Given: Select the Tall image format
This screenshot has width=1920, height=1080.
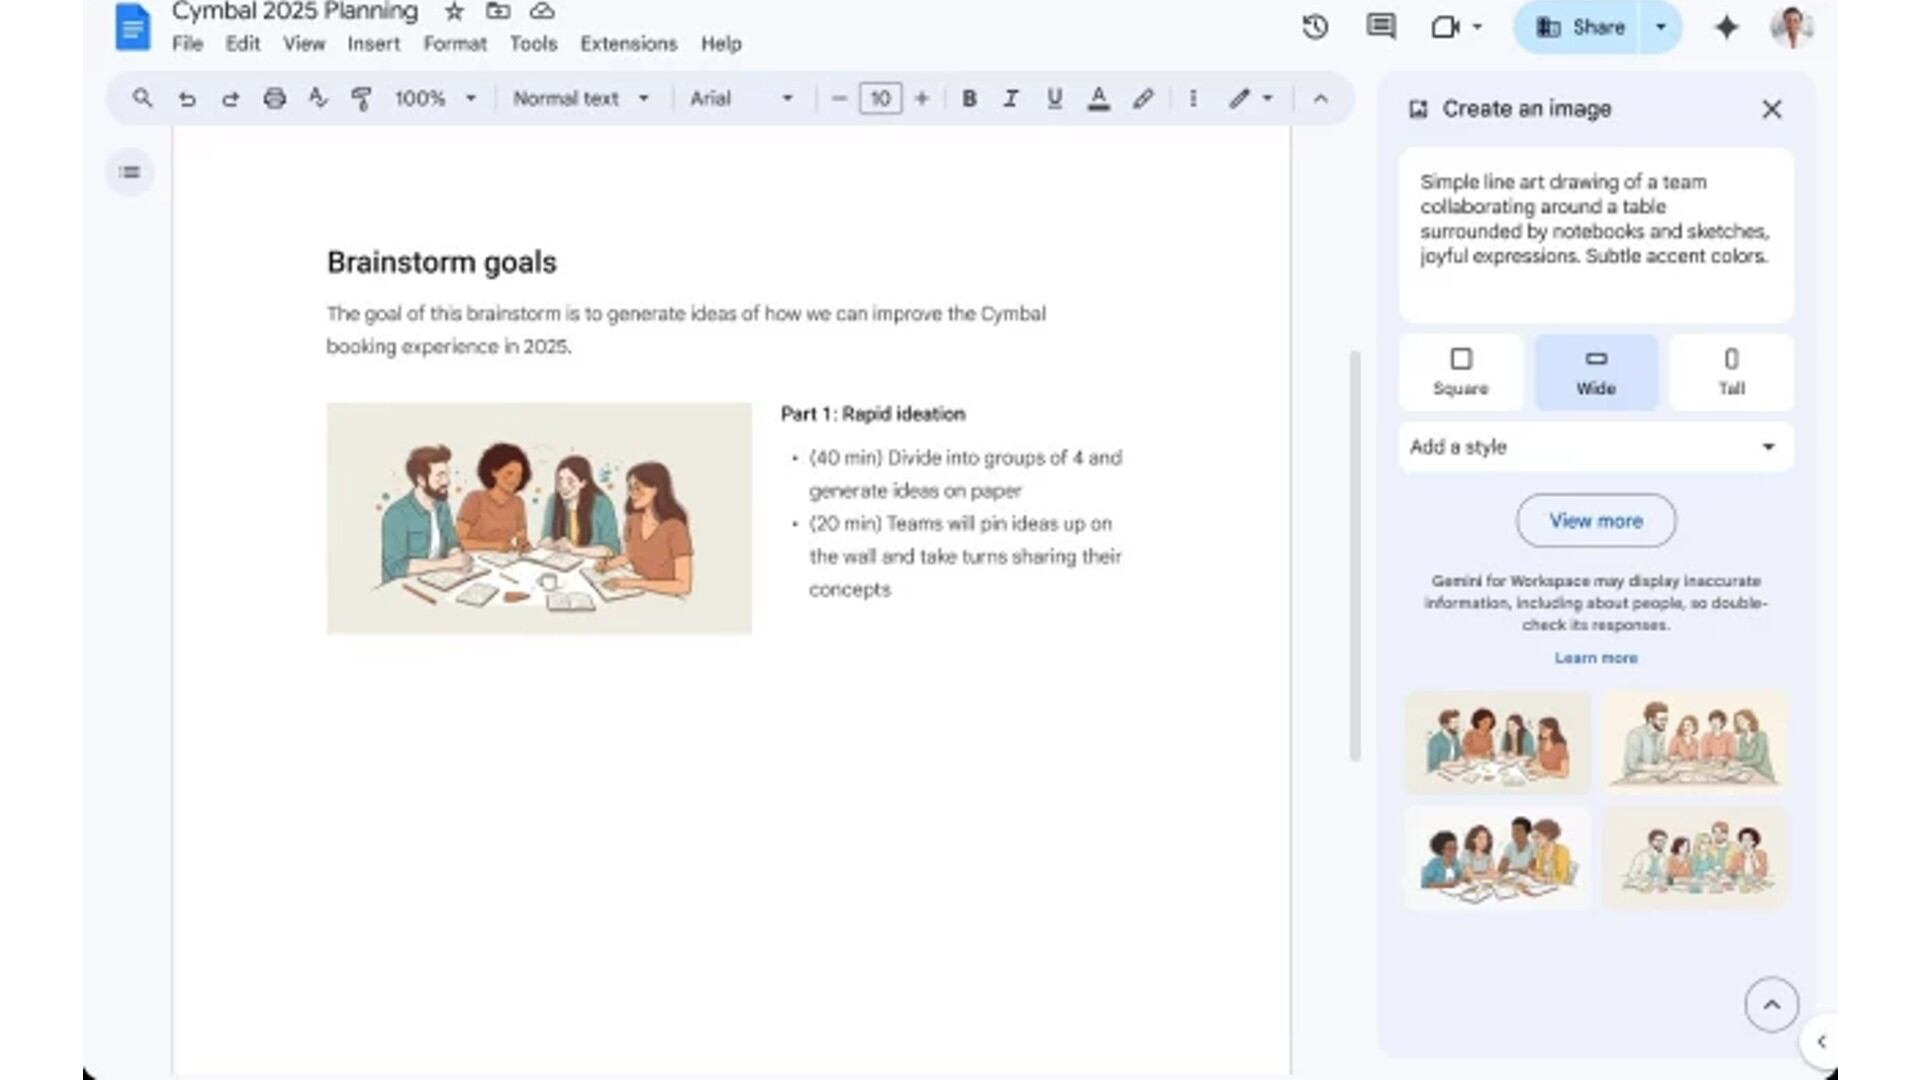Looking at the screenshot, I should point(1730,372).
